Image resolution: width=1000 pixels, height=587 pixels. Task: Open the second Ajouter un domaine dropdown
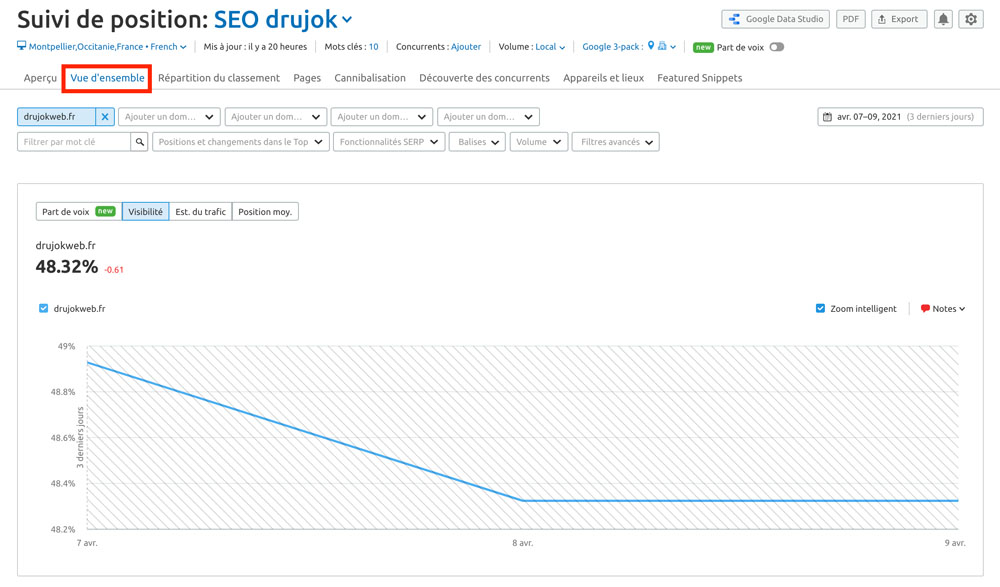point(276,117)
